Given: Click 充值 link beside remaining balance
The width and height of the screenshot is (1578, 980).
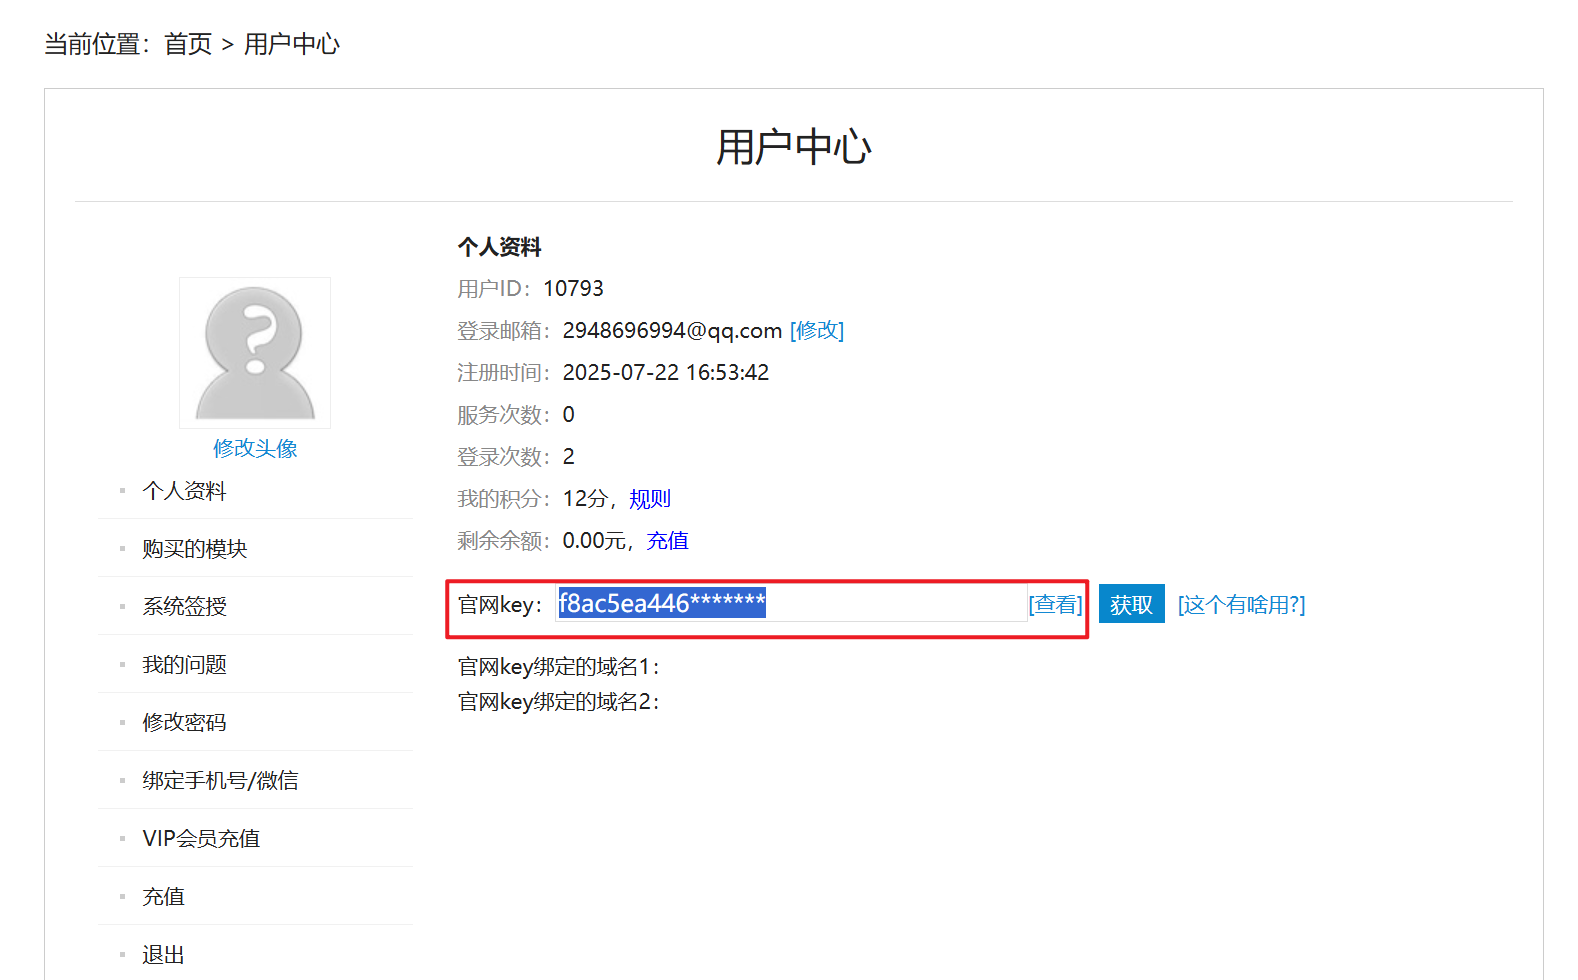Looking at the screenshot, I should click(667, 541).
